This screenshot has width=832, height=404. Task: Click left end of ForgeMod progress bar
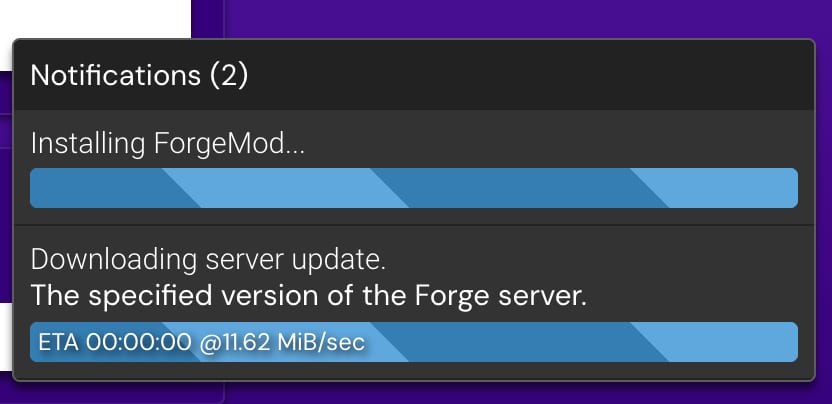tap(40, 188)
